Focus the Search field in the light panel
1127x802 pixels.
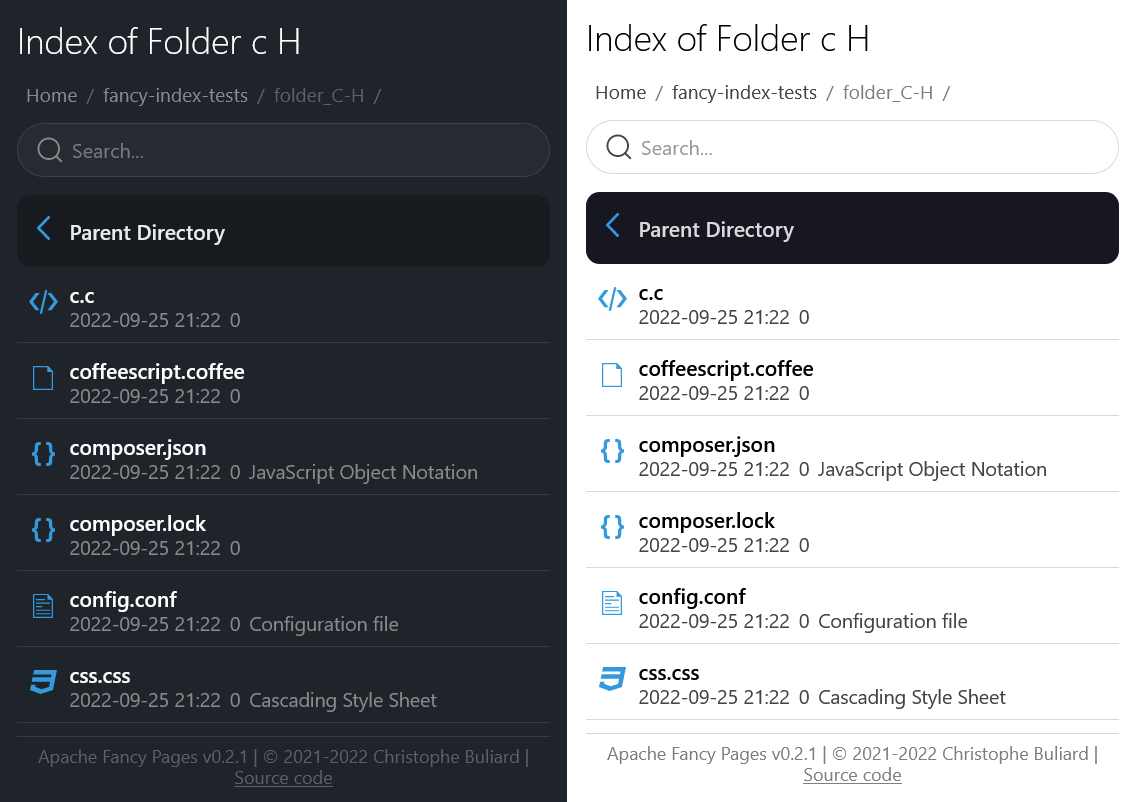(x=852, y=147)
